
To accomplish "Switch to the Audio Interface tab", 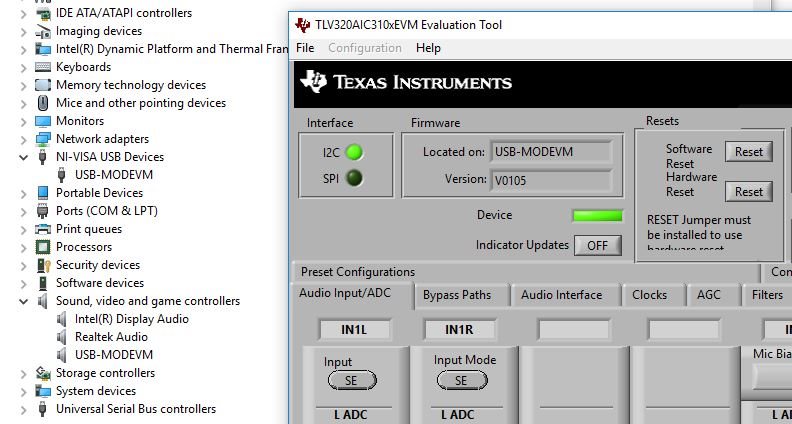I will pyautogui.click(x=562, y=295).
